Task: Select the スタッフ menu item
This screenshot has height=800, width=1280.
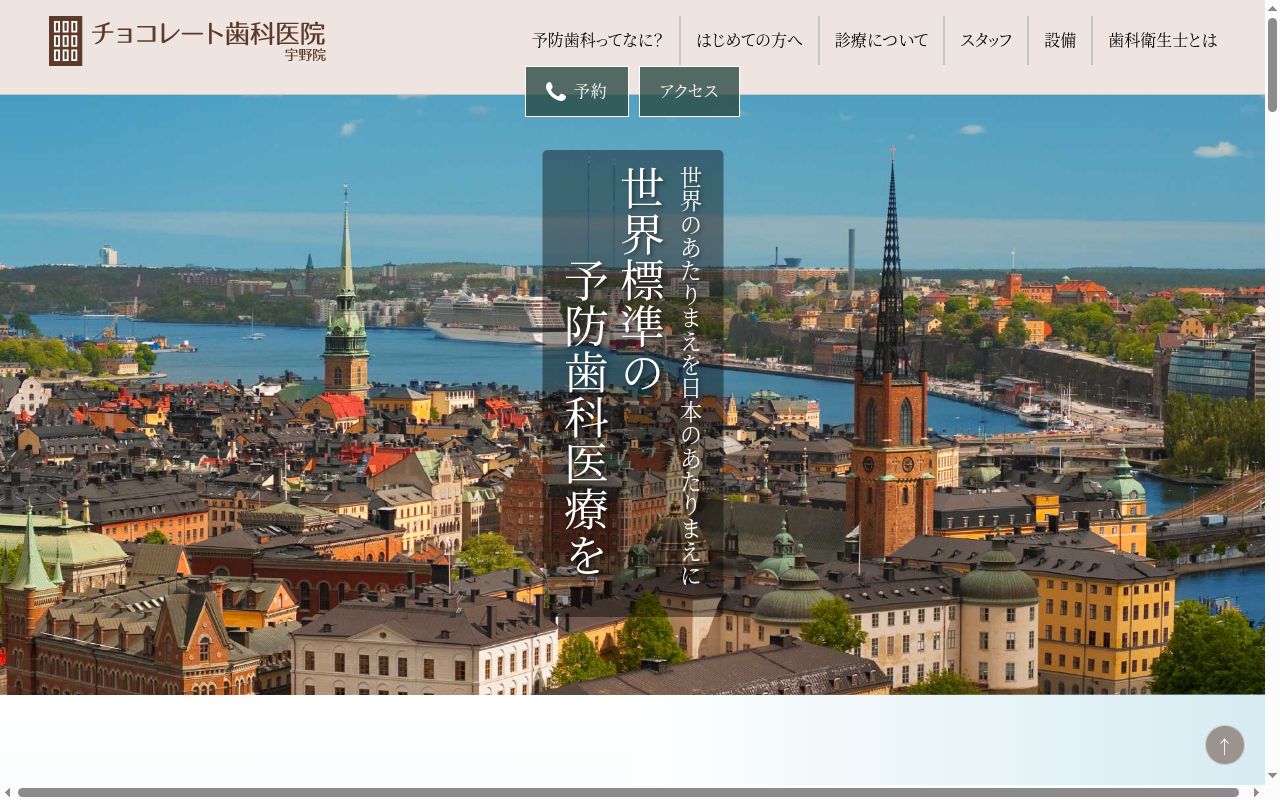Action: click(986, 40)
